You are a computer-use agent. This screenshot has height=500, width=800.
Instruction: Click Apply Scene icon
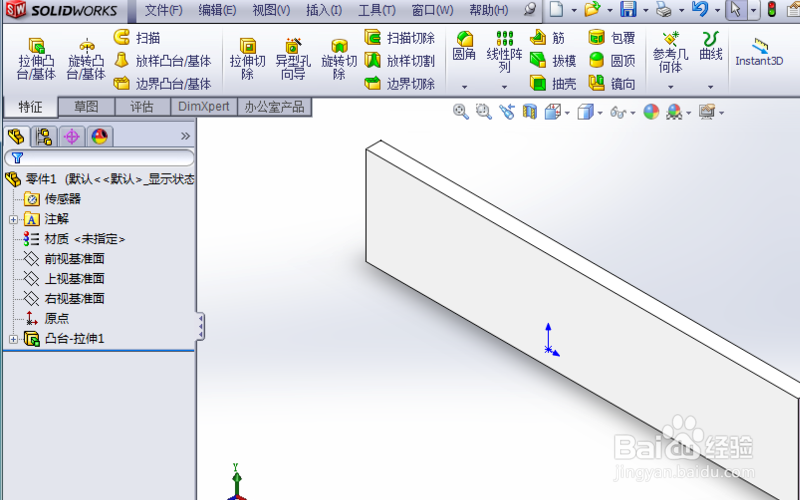tap(674, 112)
